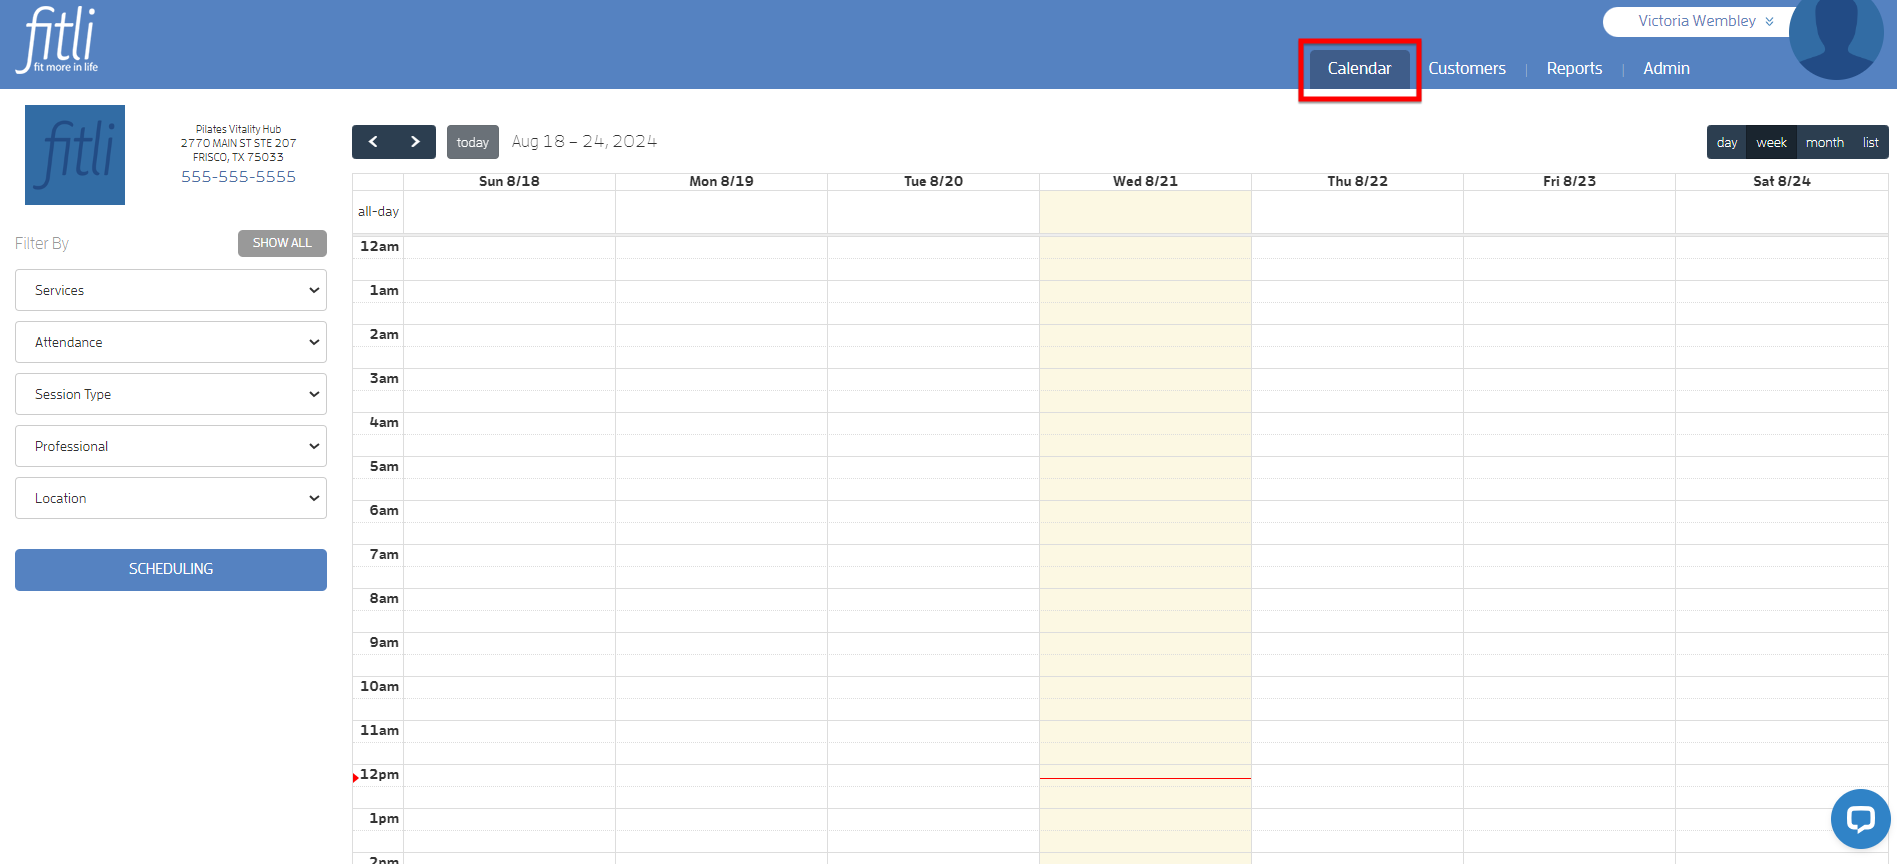Advance to next week with the right arrow
1897x864 pixels.
[415, 142]
